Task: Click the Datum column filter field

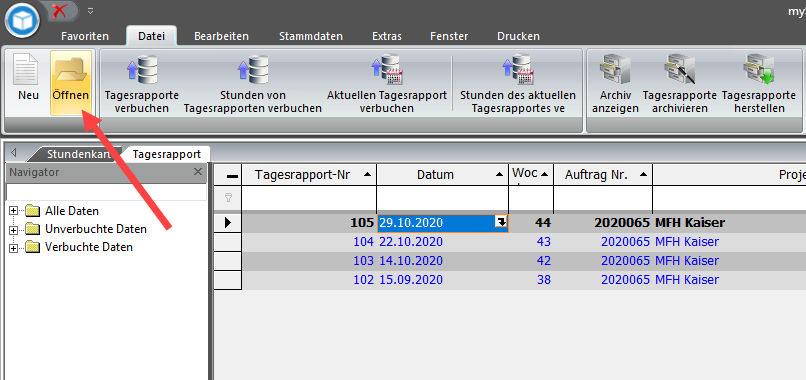Action: [x=443, y=197]
